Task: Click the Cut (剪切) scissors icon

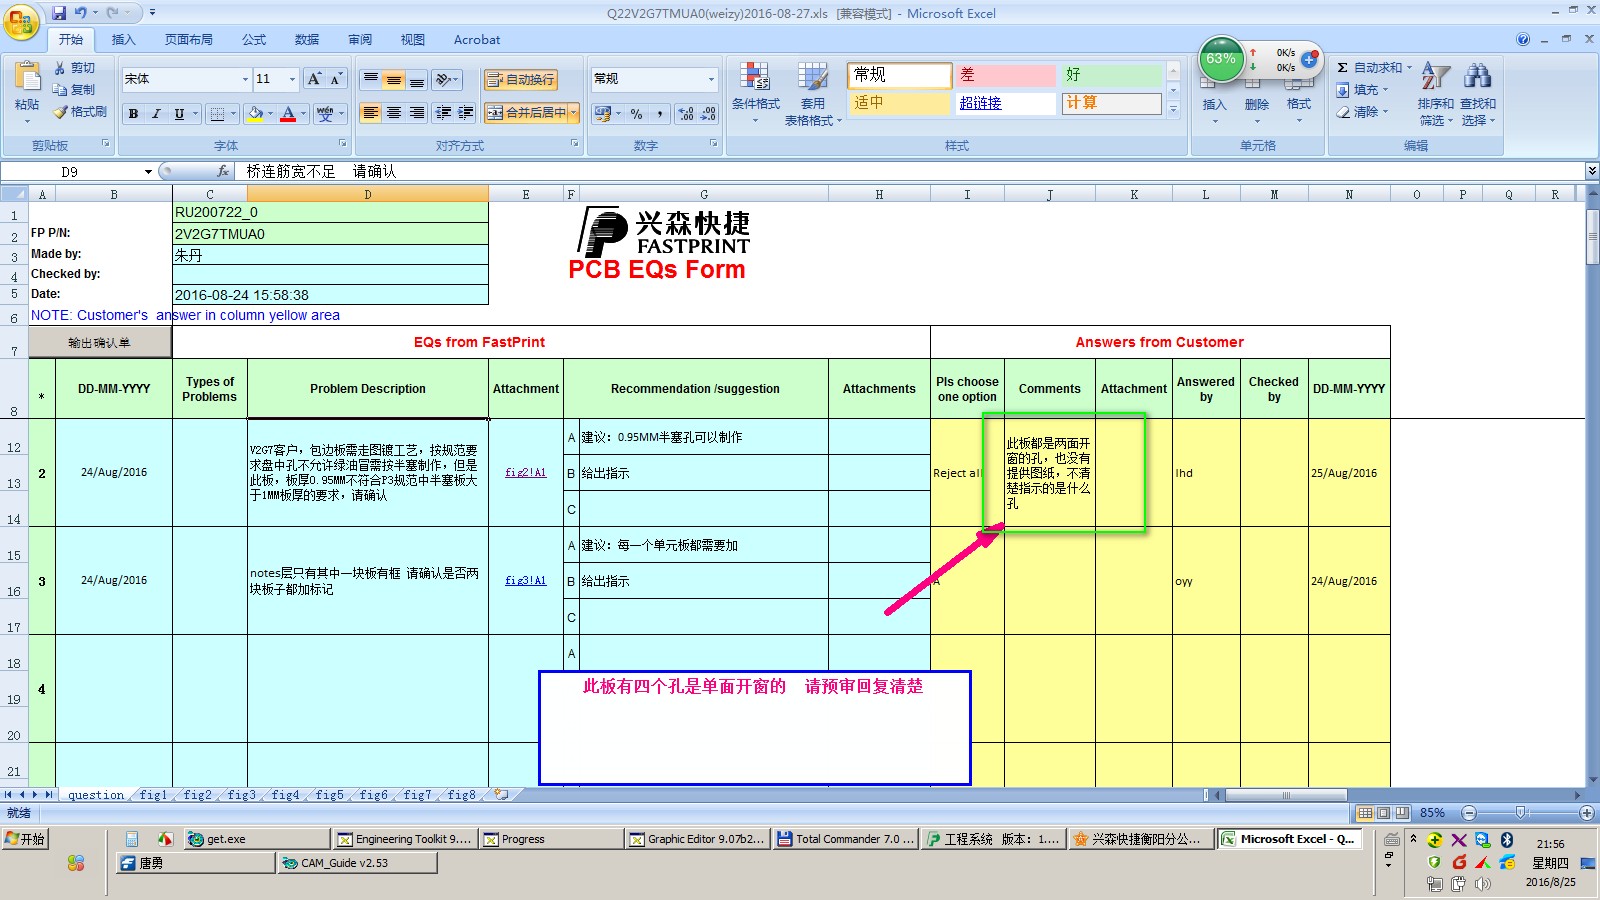Action: click(x=60, y=68)
